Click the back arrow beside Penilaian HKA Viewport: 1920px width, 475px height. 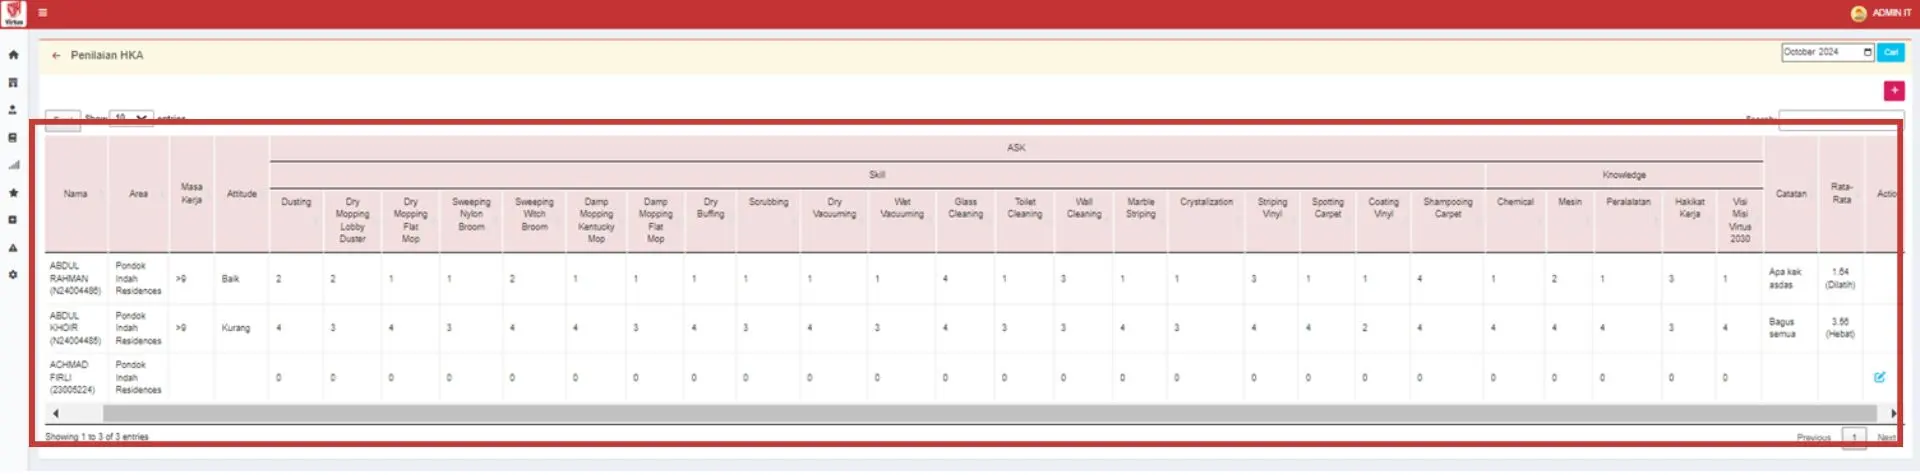coord(56,56)
